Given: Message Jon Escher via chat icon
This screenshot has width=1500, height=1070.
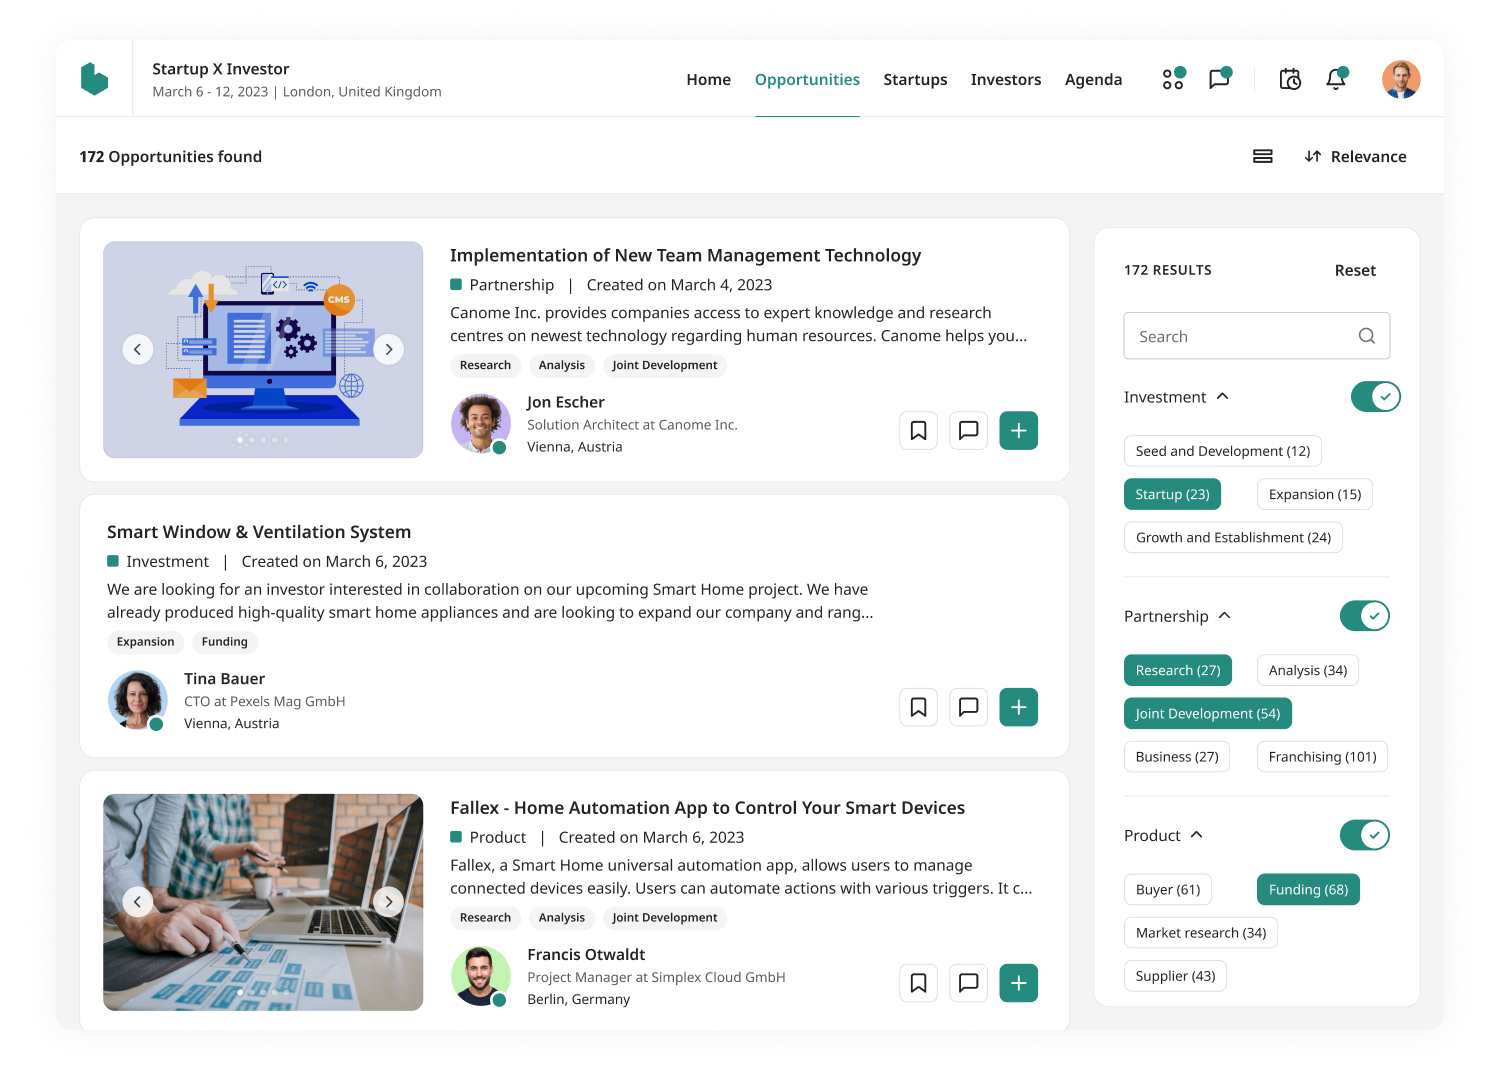Looking at the screenshot, I should 968,431.
